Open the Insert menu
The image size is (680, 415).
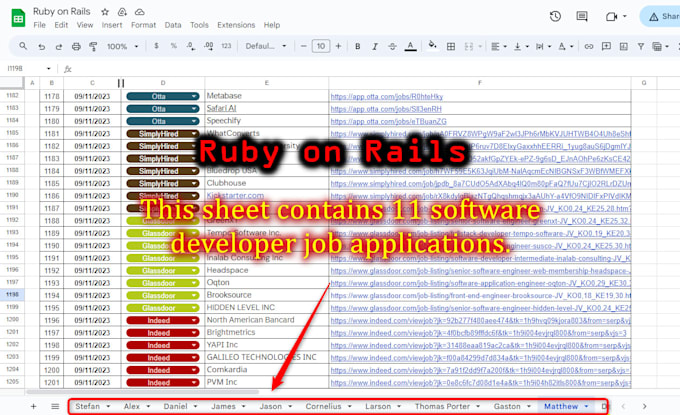tap(112, 25)
